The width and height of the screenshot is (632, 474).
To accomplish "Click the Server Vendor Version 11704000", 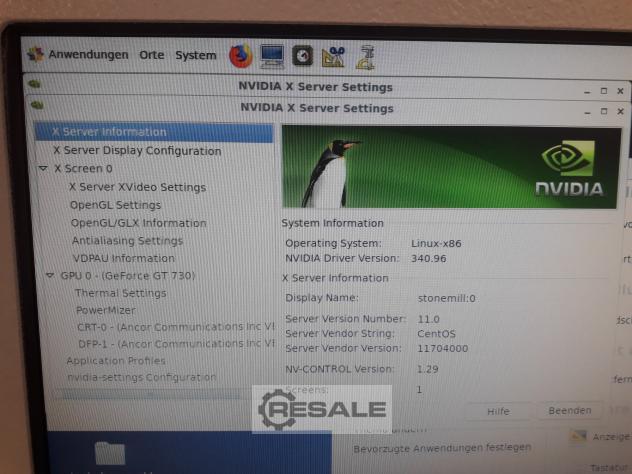I will pyautogui.click(x=443, y=349).
